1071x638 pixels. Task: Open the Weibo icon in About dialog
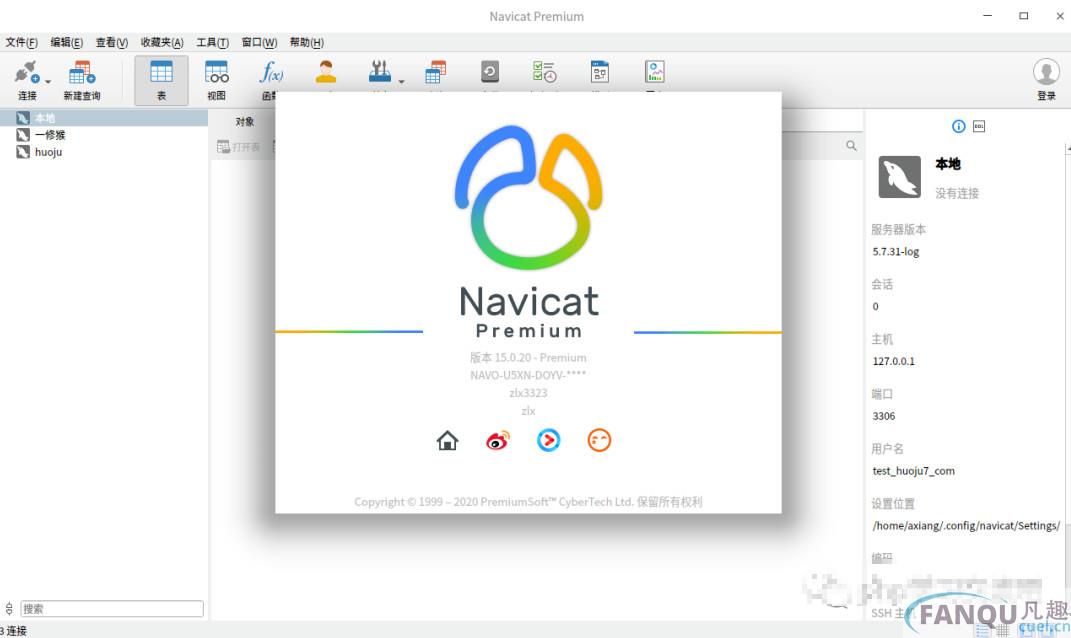498,440
